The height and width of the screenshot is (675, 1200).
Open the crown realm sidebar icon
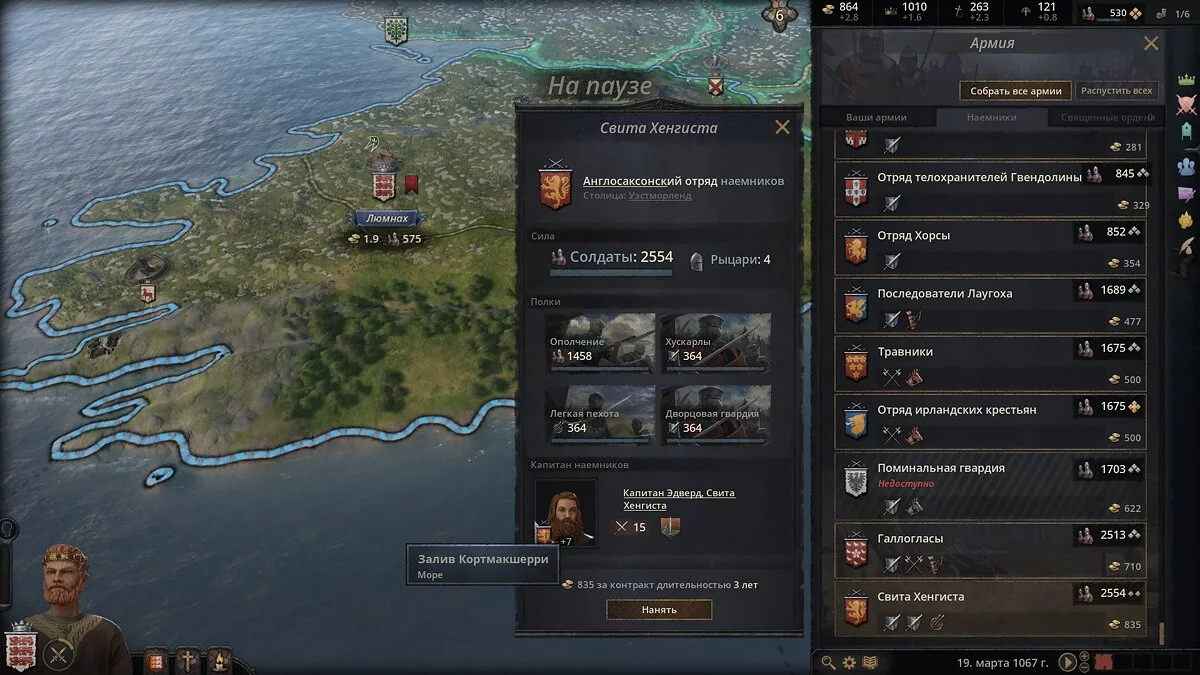(x=1187, y=78)
